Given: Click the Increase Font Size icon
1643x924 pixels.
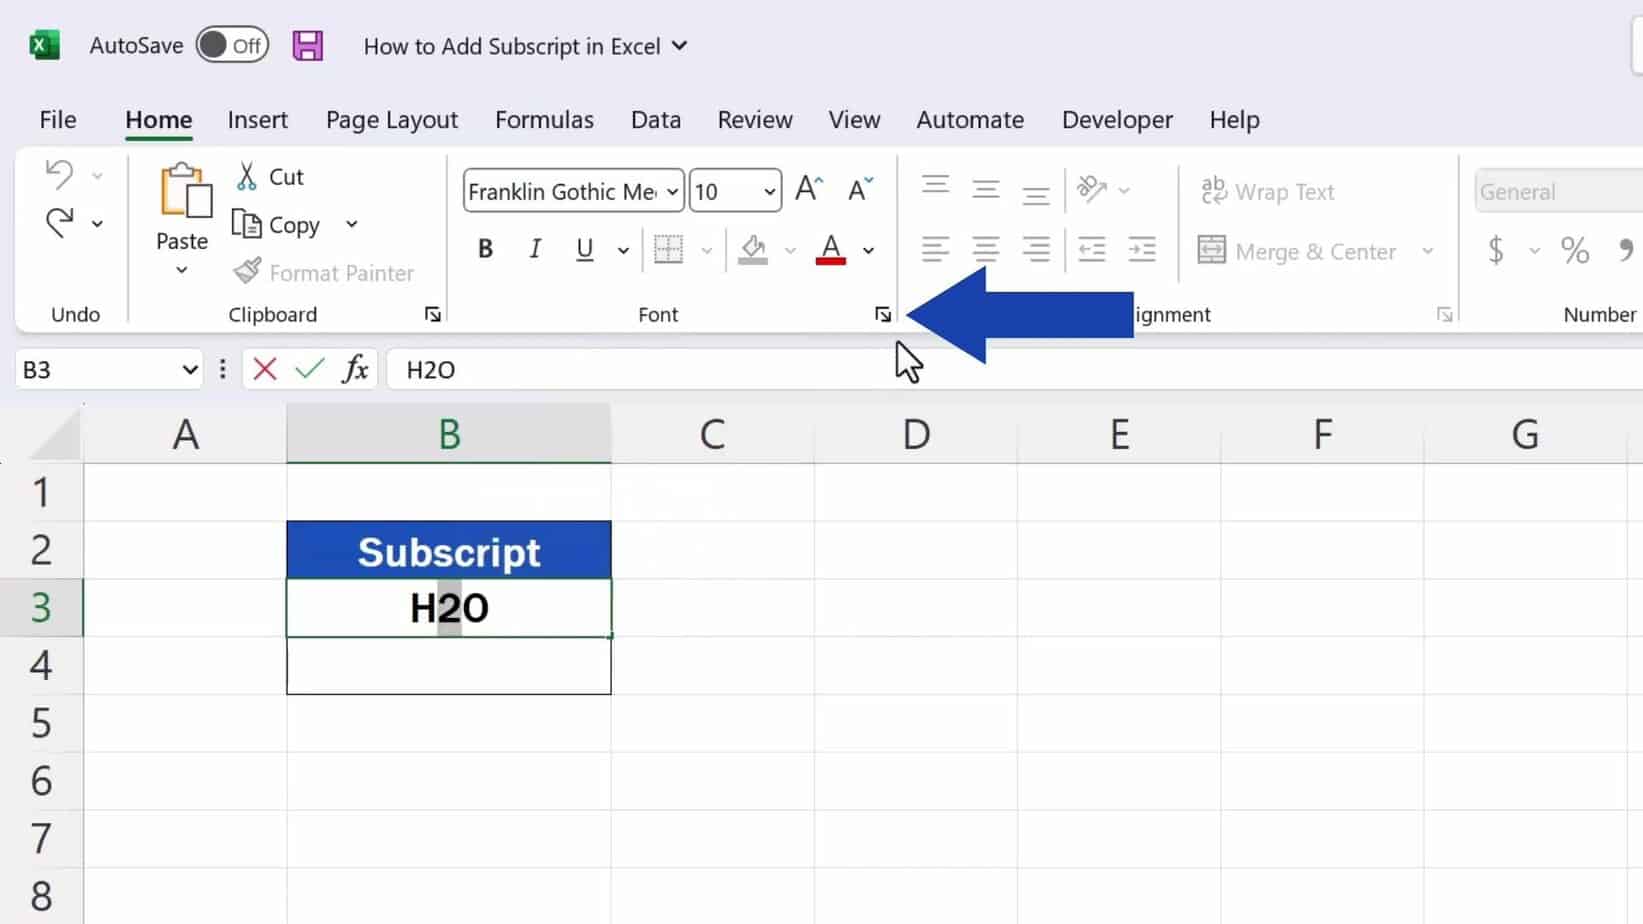Looking at the screenshot, I should point(808,188).
